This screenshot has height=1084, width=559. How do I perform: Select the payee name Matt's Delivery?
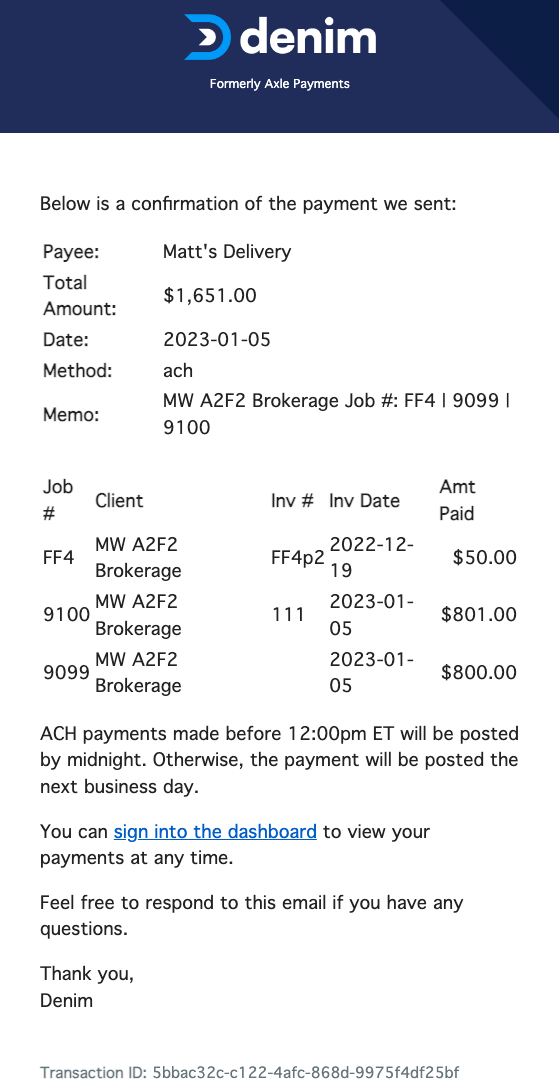[x=227, y=252]
